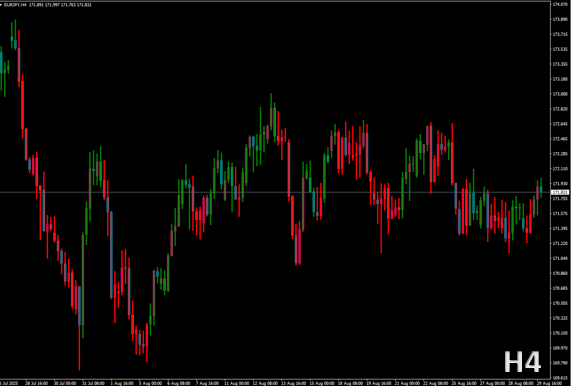Click the 174.070 price scale label
The width and height of the screenshot is (571, 386).
[560, 4]
